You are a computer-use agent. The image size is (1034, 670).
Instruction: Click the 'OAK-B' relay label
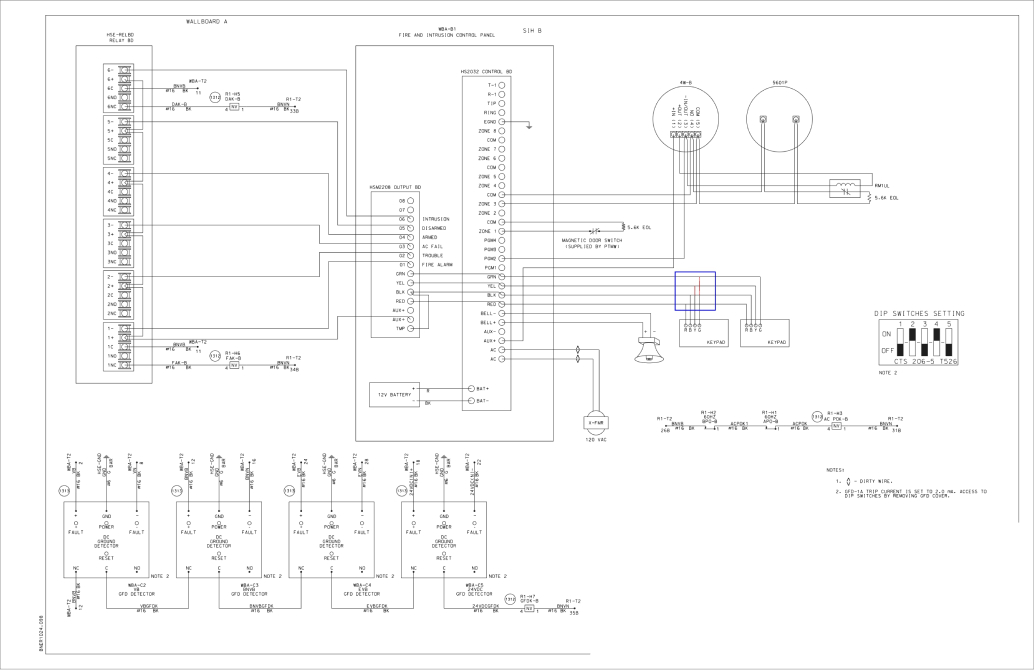coord(232,99)
